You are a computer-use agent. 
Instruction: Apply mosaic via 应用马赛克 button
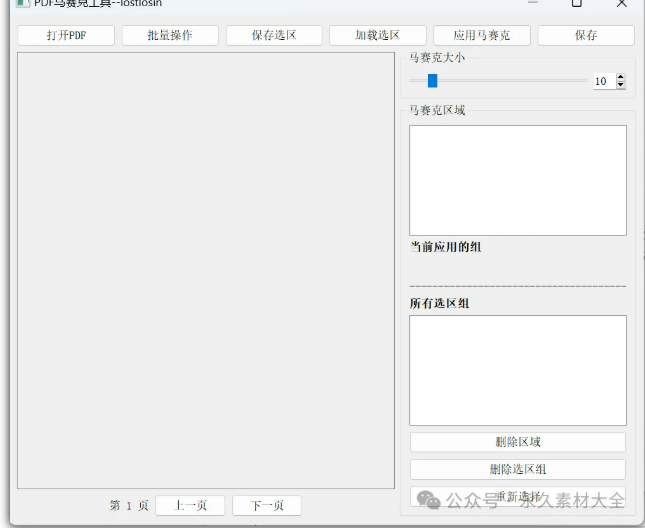[x=481, y=35]
